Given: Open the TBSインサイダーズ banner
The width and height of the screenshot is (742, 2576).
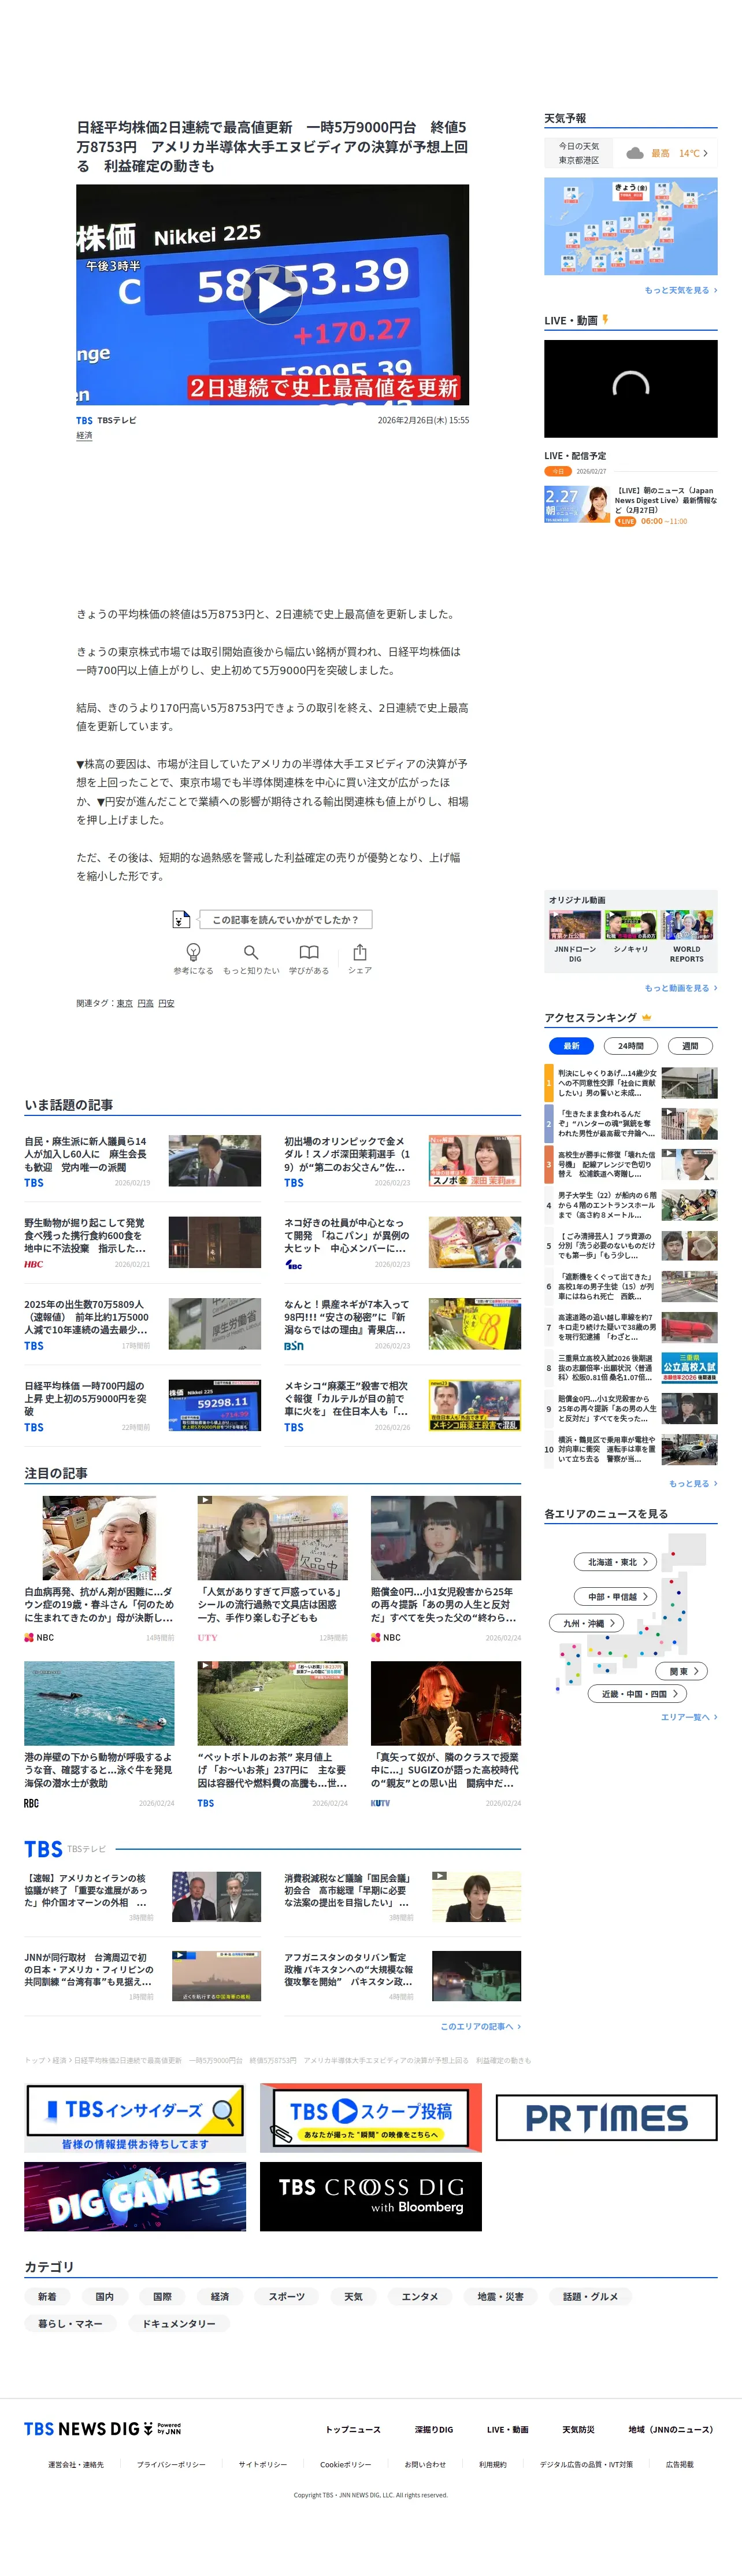Looking at the screenshot, I should pos(135,2117).
